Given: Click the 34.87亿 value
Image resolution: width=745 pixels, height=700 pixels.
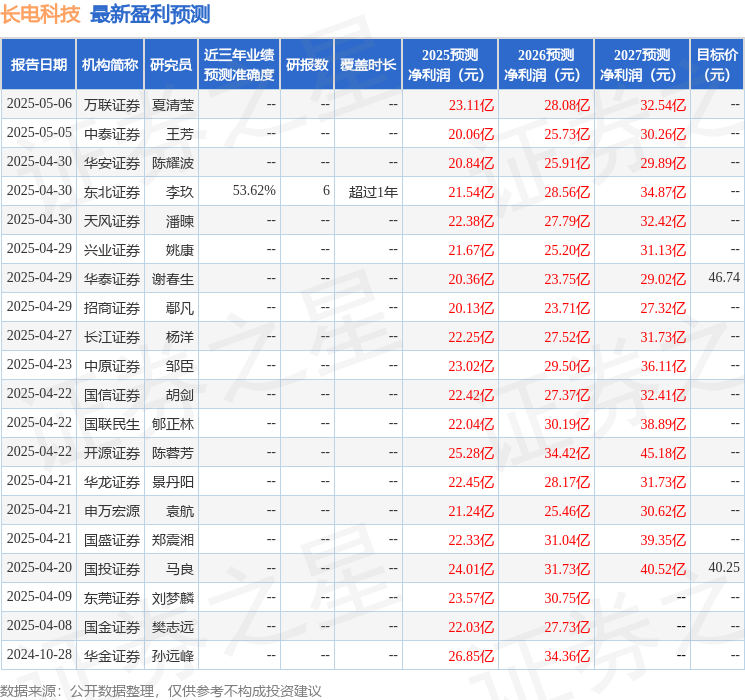Looking at the screenshot, I should [x=663, y=192].
